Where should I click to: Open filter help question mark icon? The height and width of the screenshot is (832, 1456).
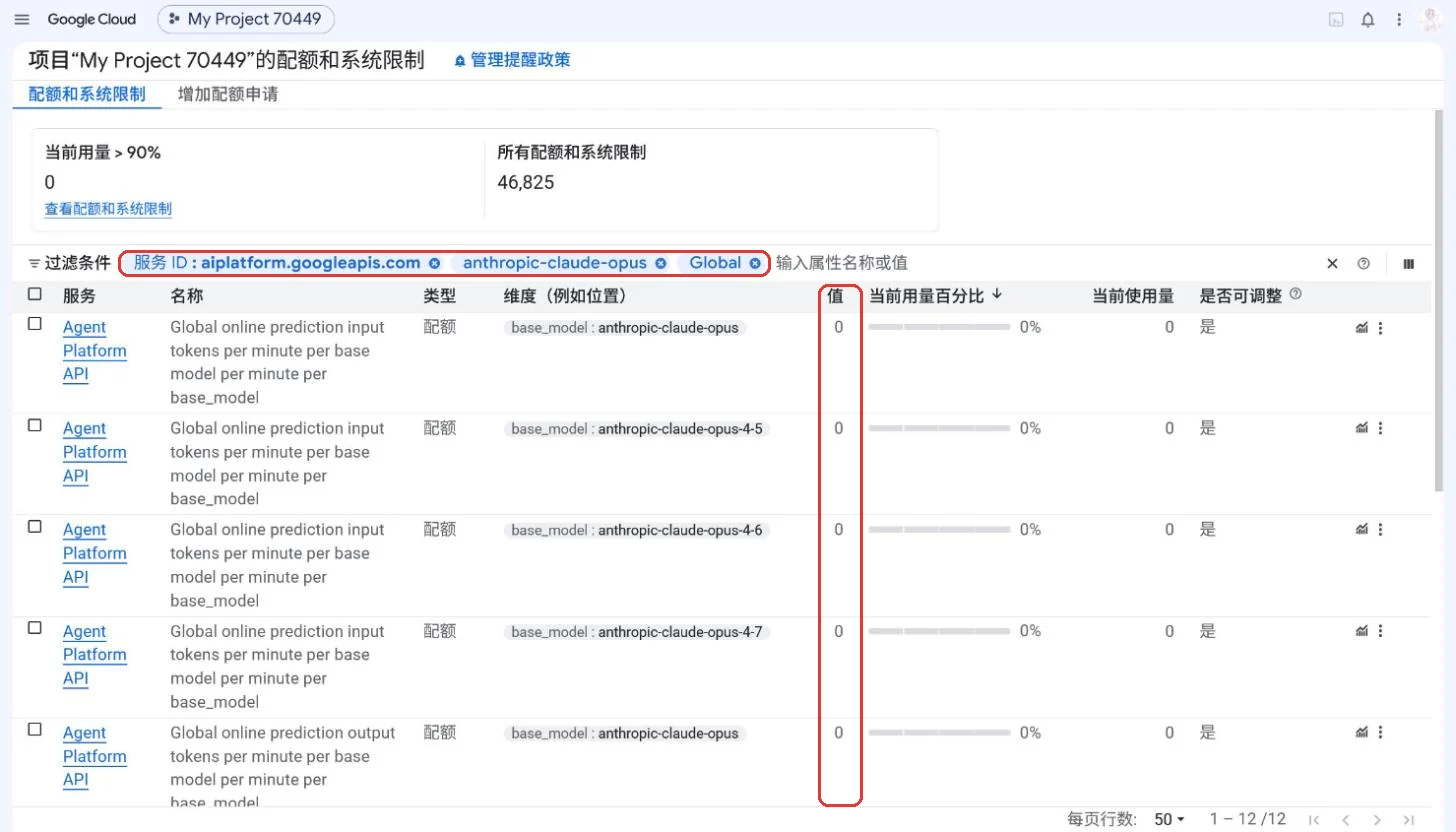tap(1363, 264)
